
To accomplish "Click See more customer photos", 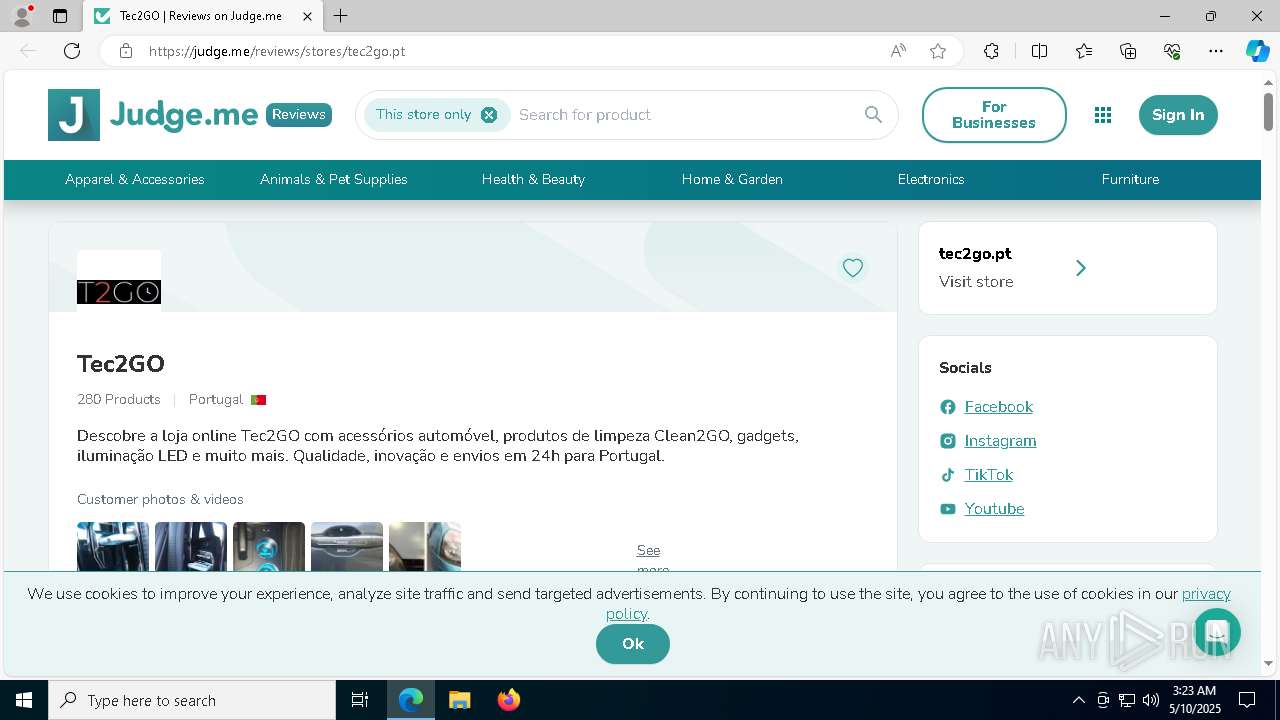I will click(x=653, y=558).
